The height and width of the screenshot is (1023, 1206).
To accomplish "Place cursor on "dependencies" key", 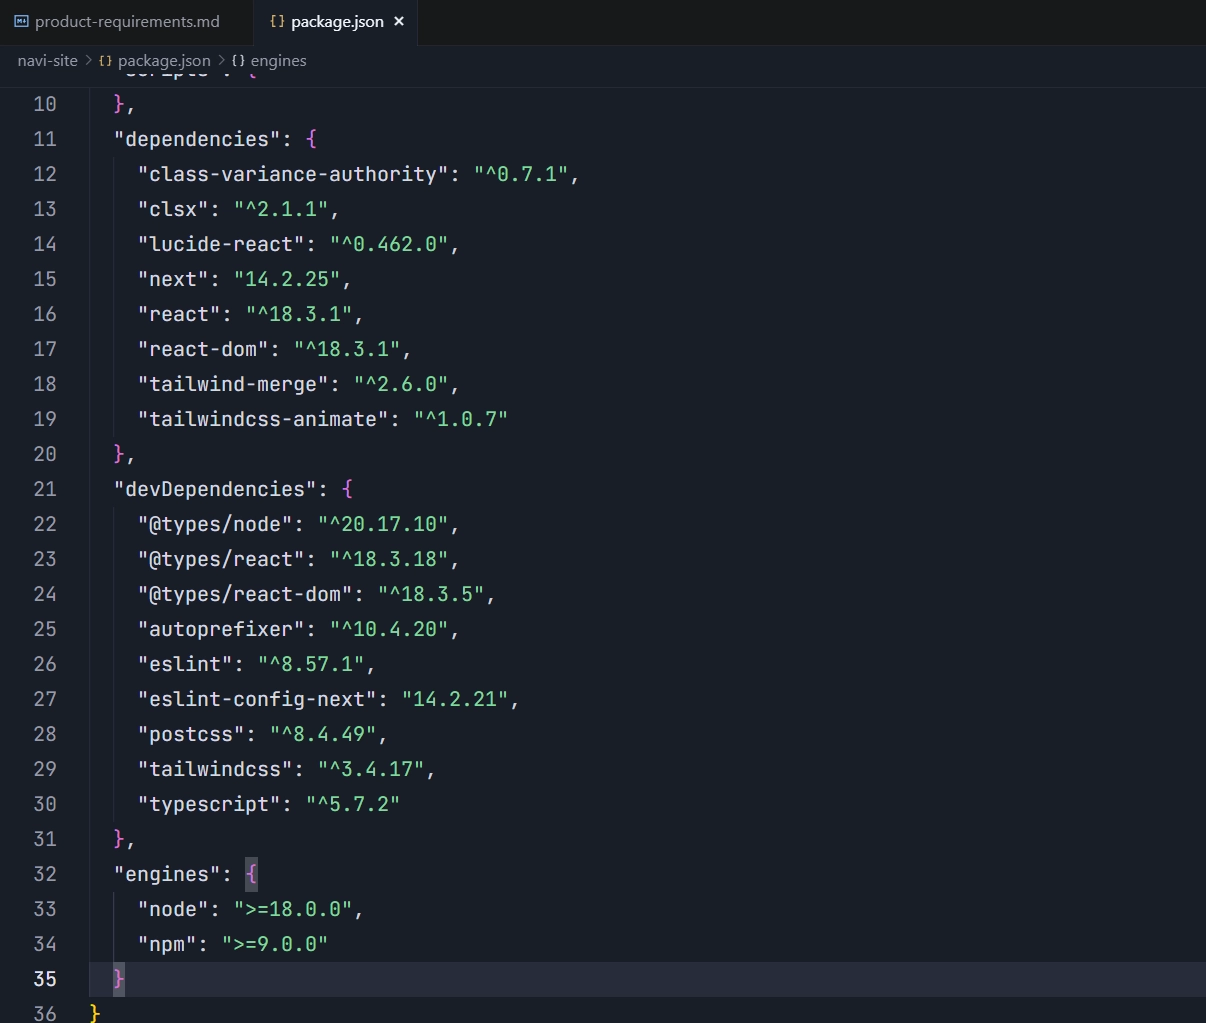I will pos(197,139).
